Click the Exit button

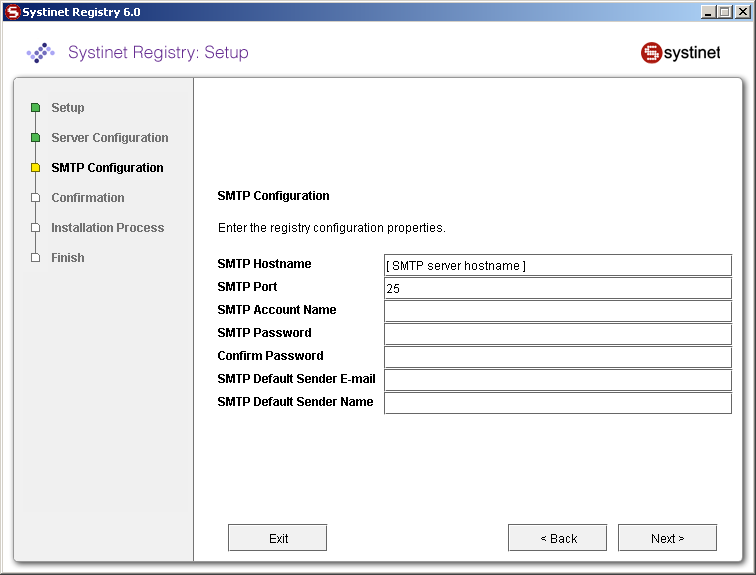tap(278, 538)
